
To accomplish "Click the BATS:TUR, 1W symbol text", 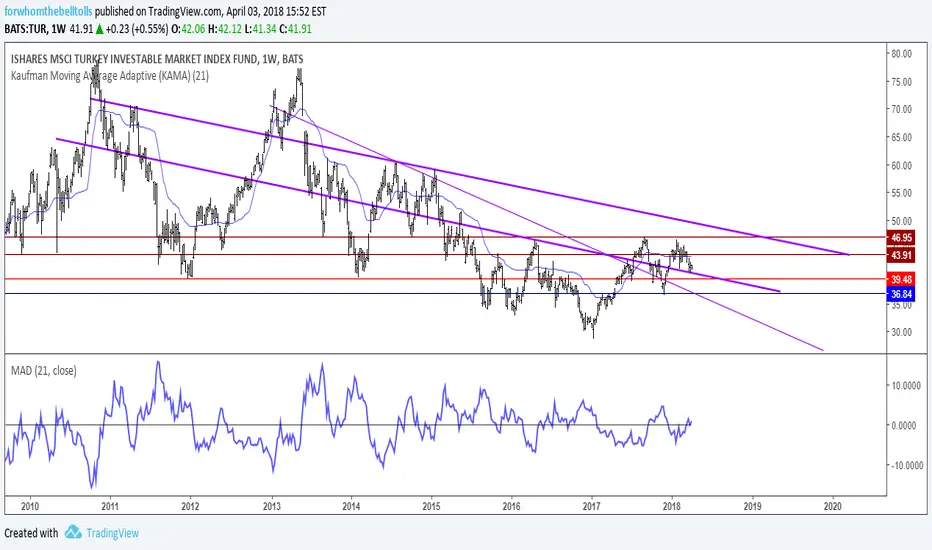I will coord(34,29).
